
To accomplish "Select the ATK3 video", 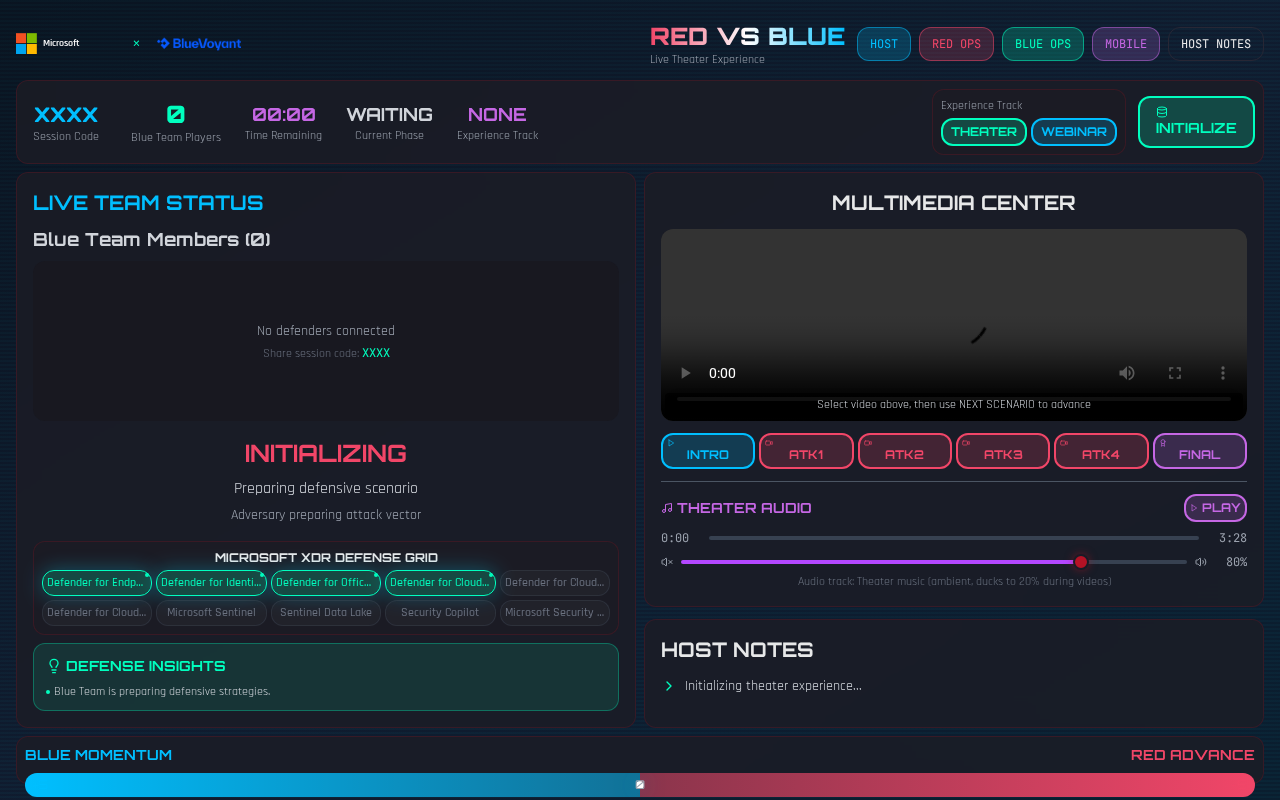I will coord(1003,451).
